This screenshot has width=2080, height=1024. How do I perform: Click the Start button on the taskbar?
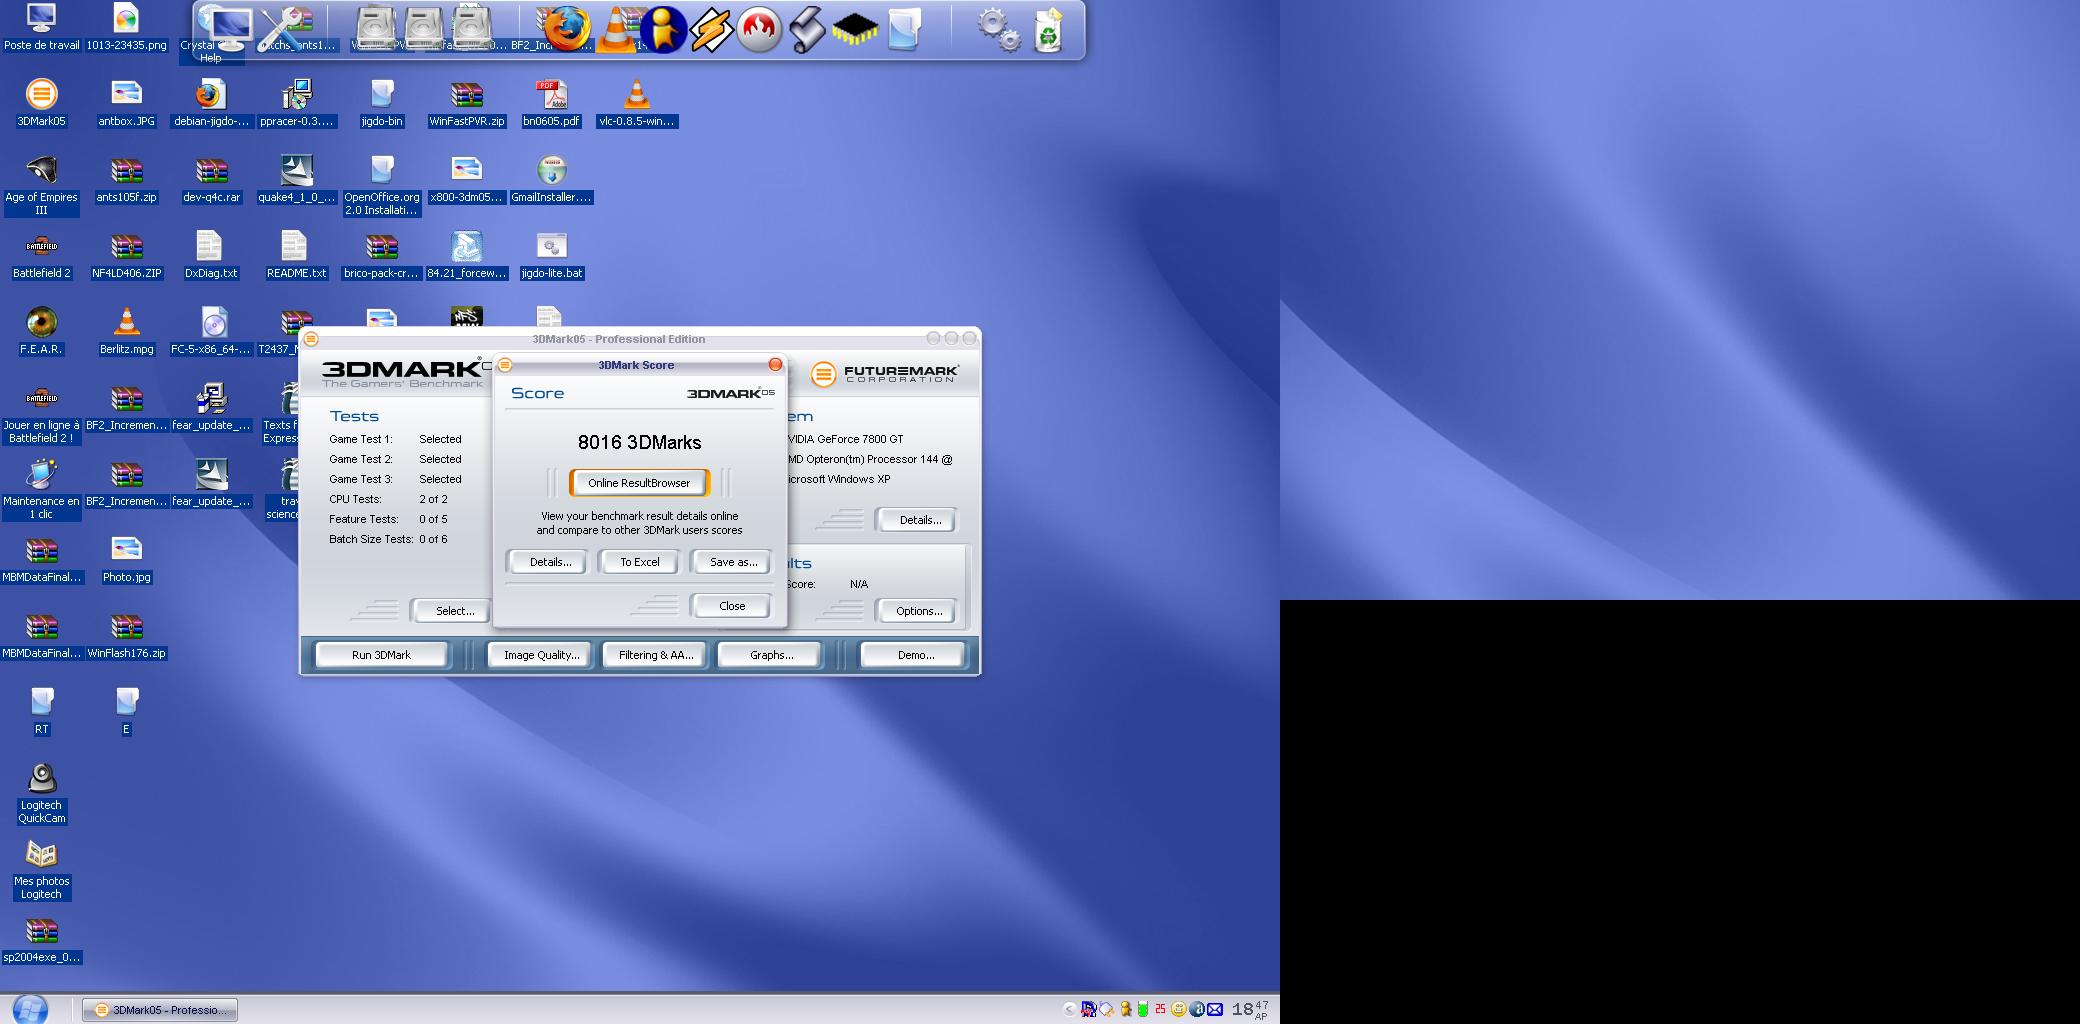click(31, 1009)
